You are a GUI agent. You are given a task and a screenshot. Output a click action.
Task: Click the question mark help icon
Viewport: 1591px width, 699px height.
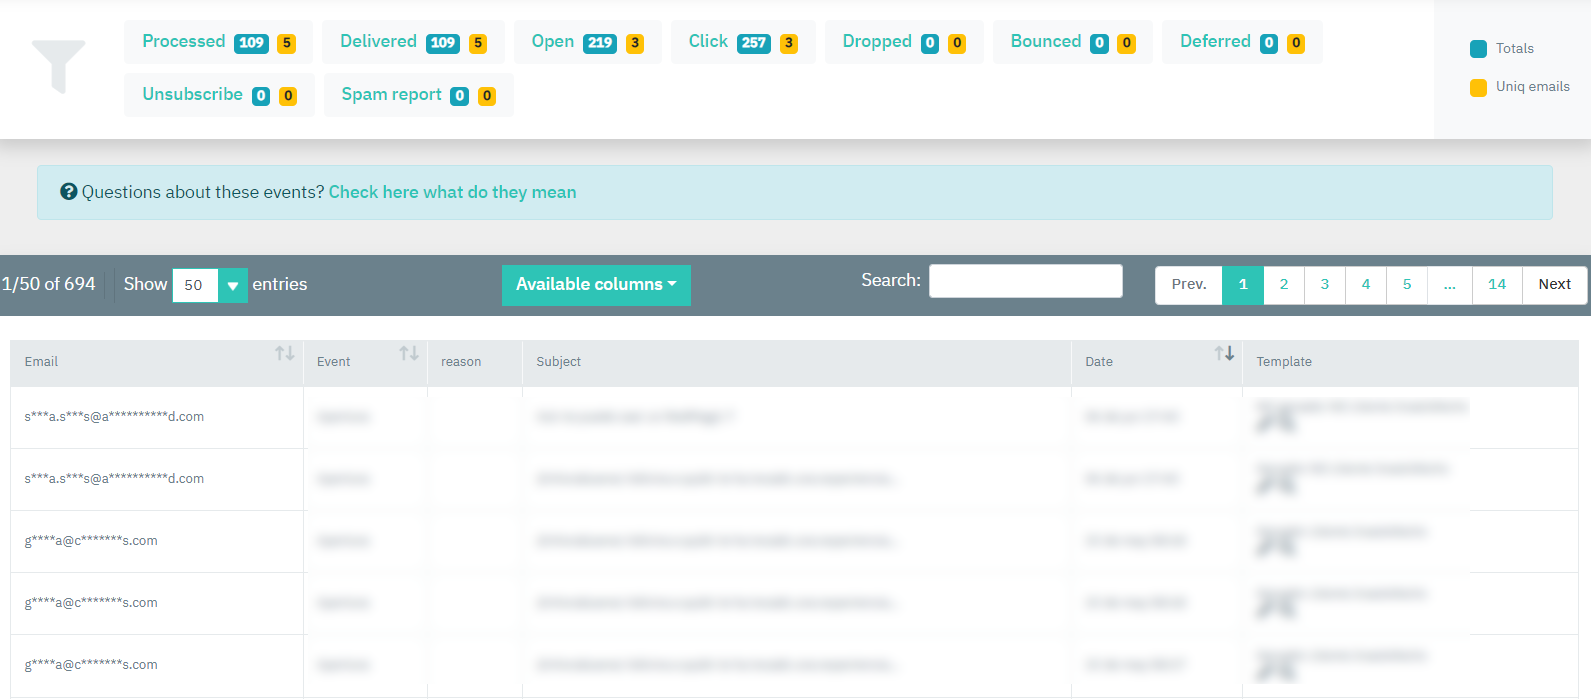[69, 192]
